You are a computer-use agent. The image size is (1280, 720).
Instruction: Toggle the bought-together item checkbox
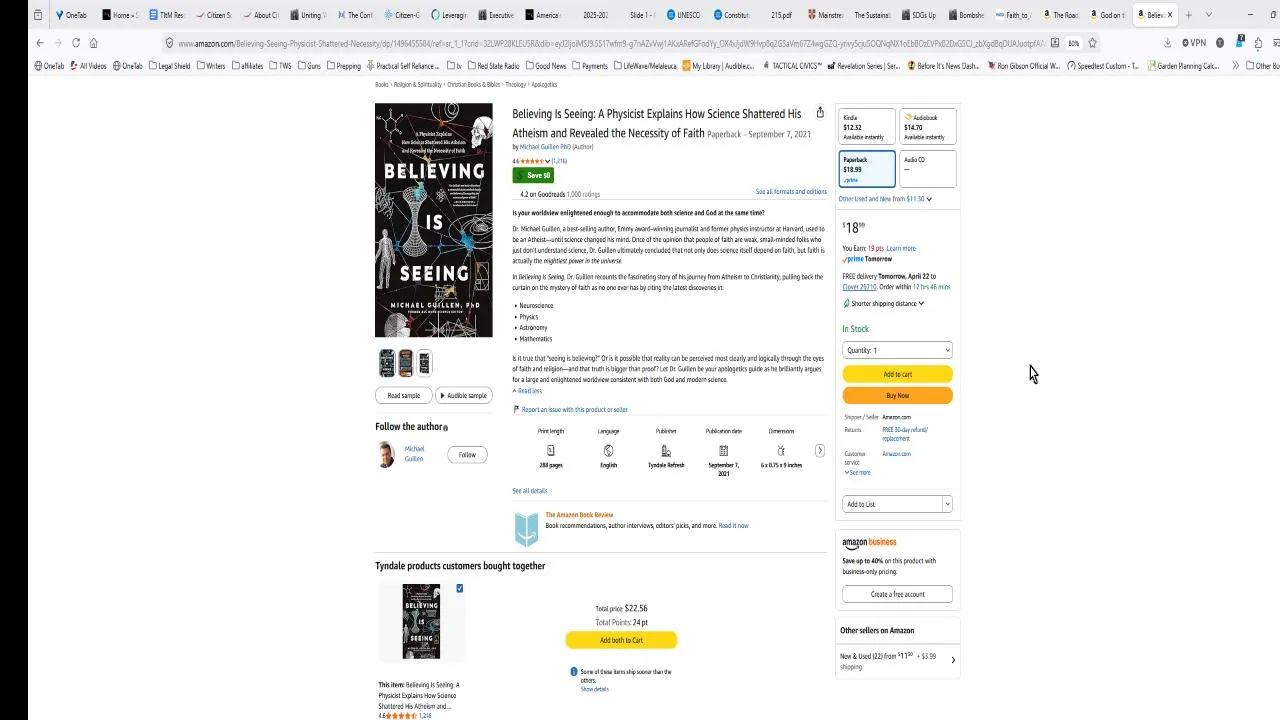[x=460, y=588]
